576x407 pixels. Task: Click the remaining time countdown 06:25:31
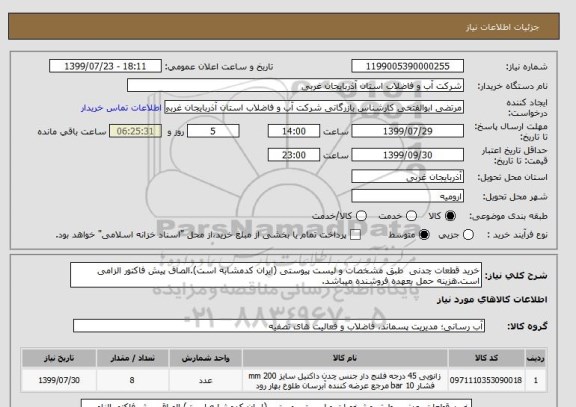(135, 131)
